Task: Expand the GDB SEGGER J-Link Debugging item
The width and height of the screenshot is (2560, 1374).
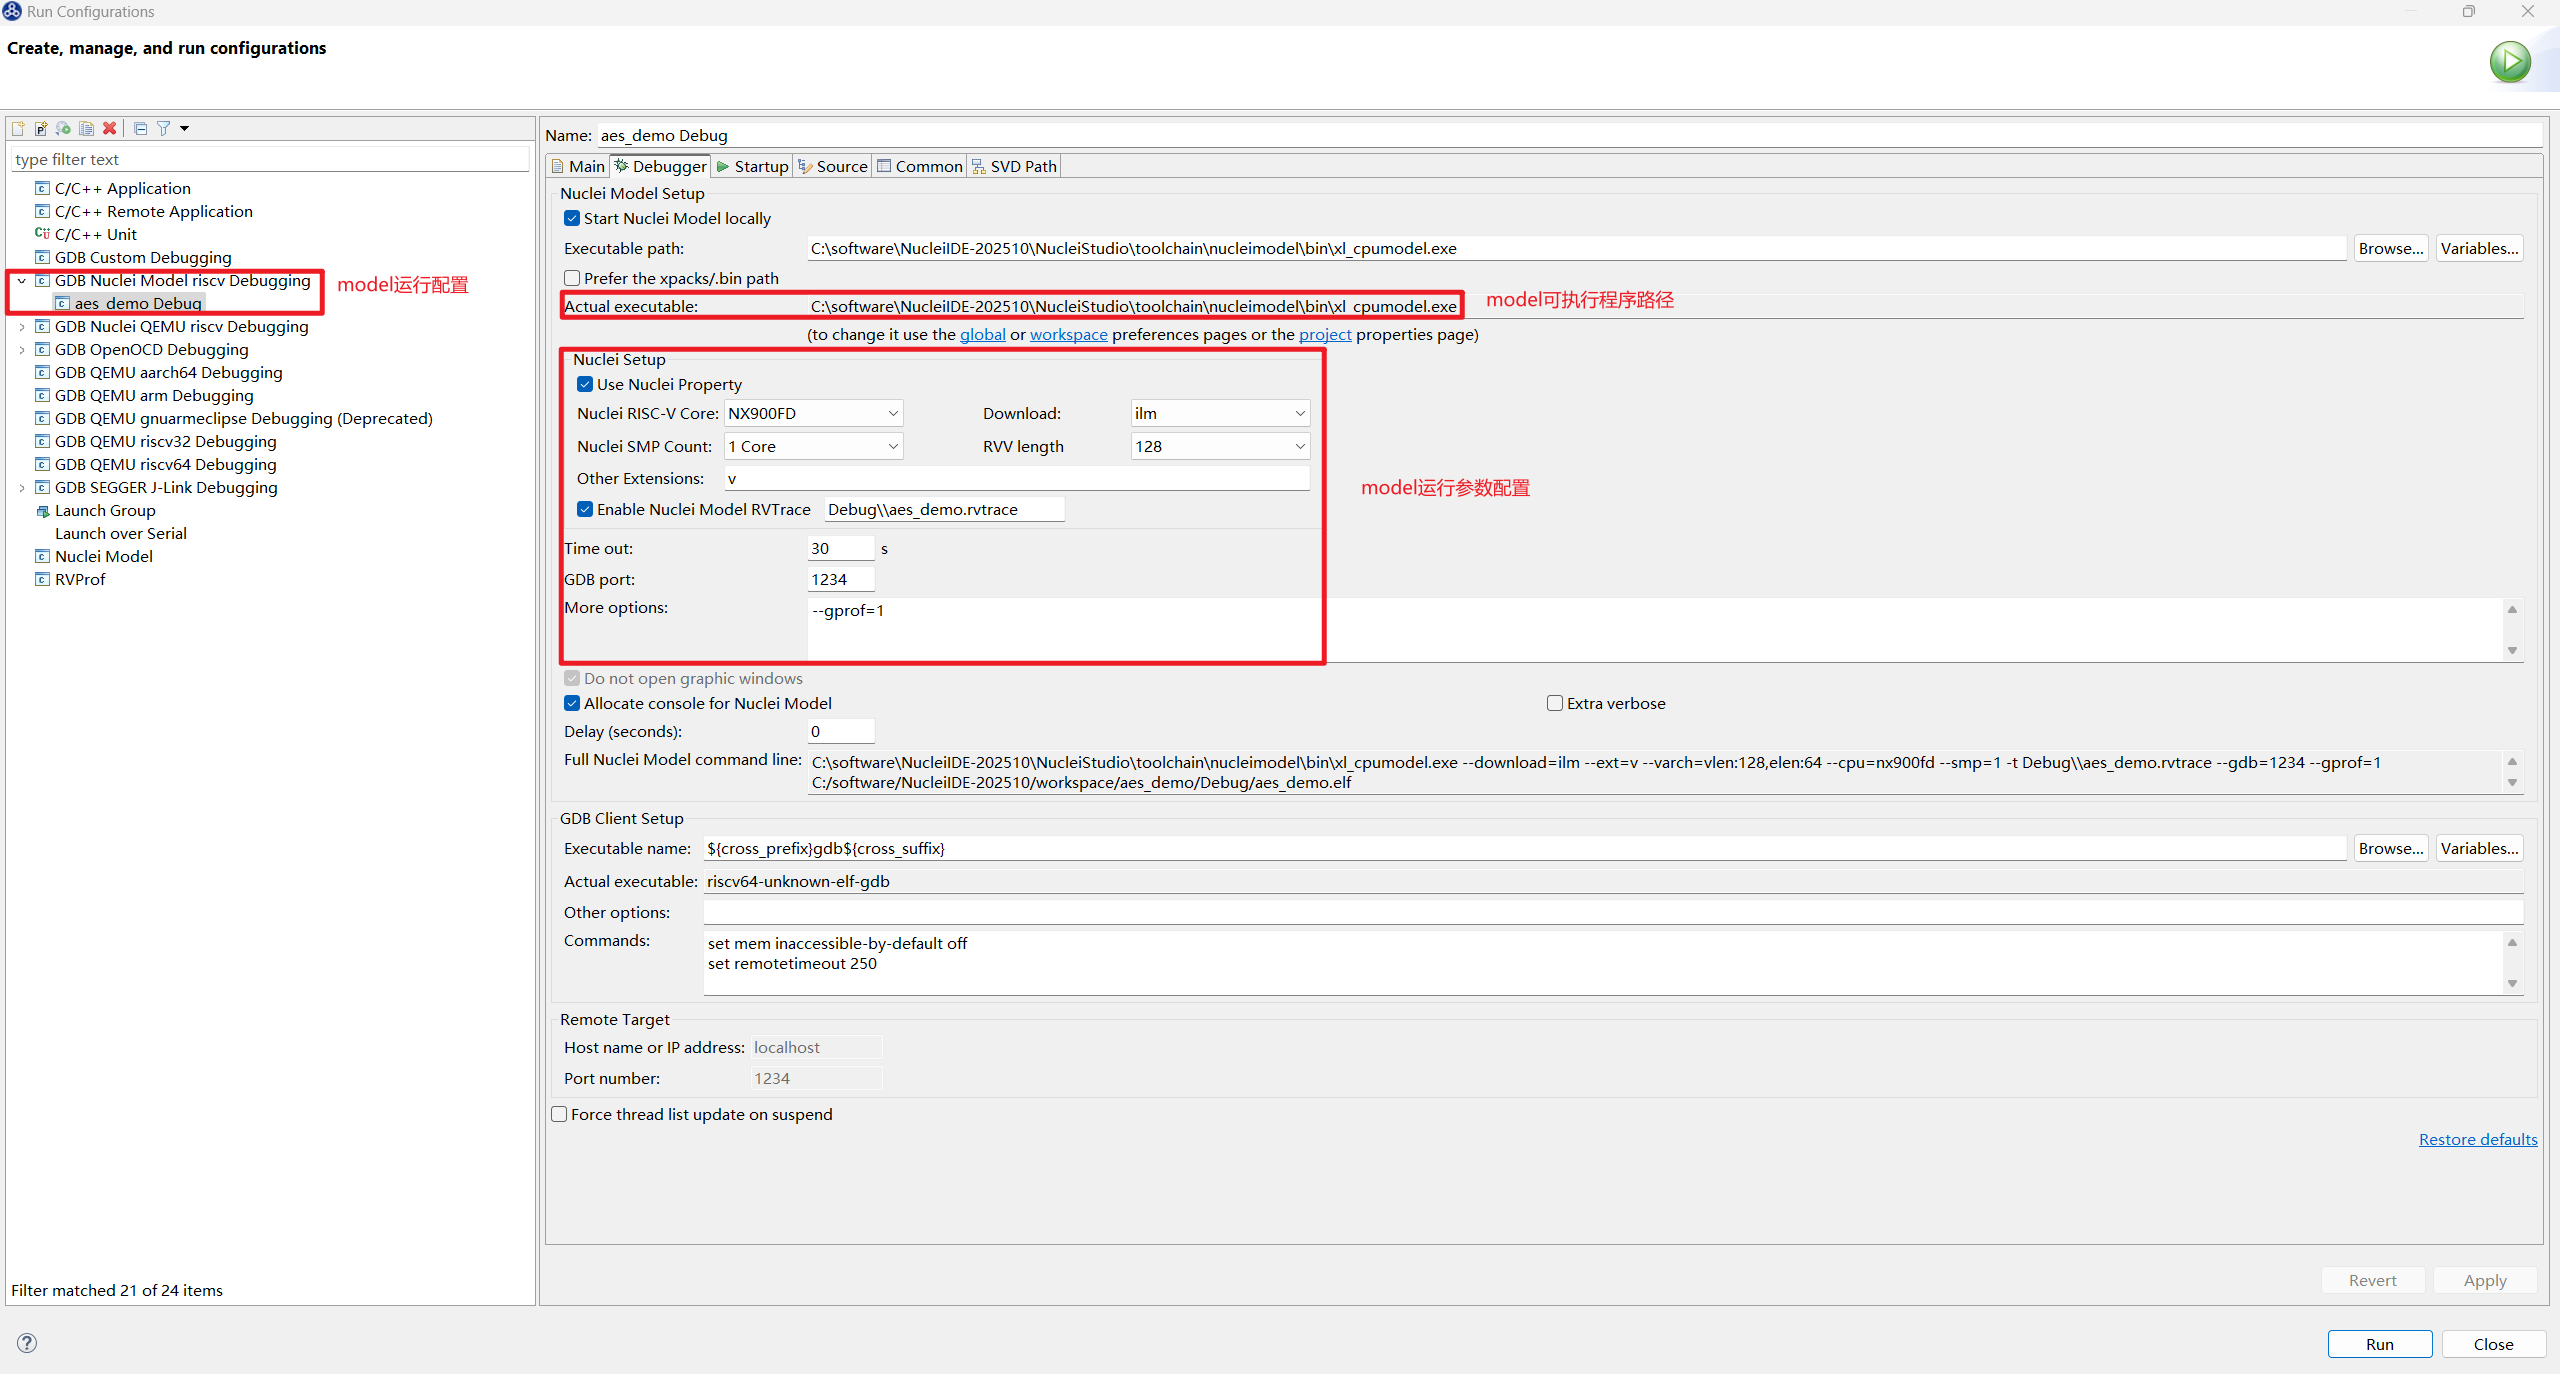Action: 21,487
